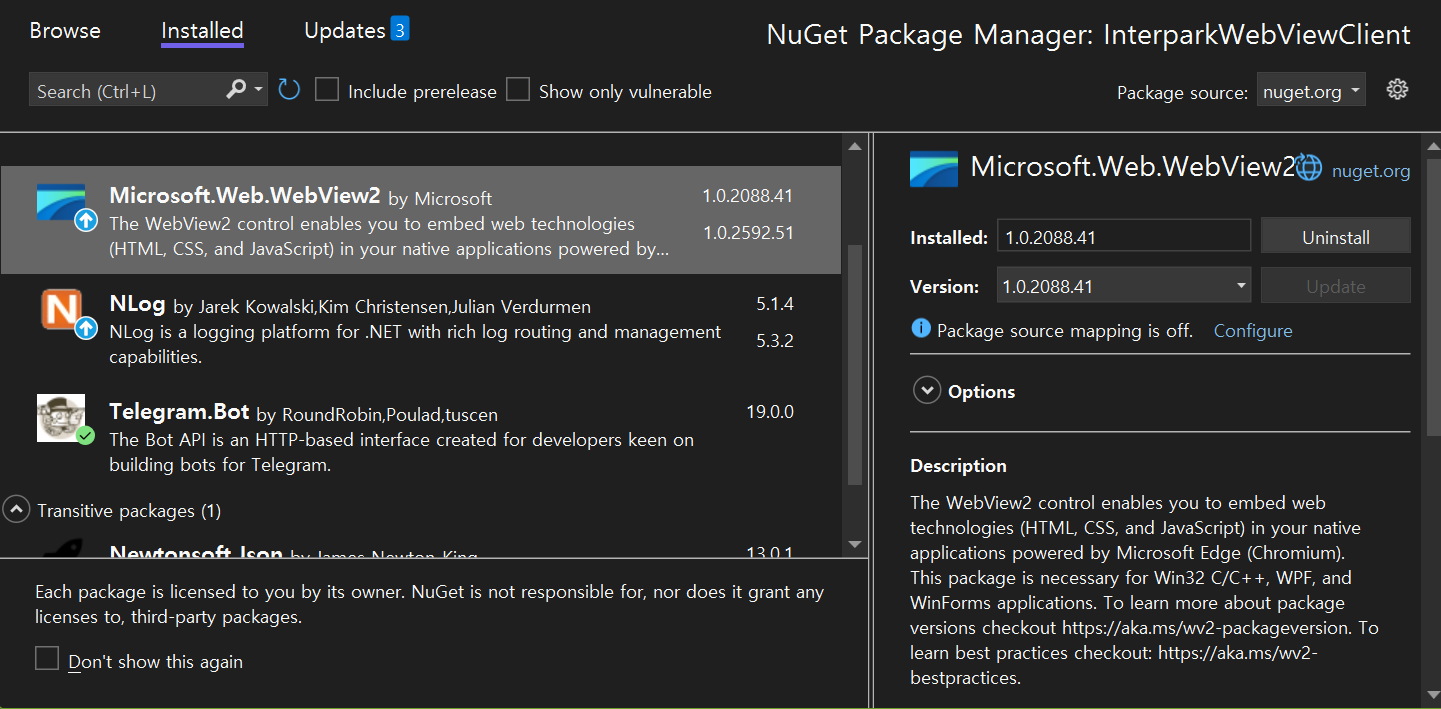This screenshot has height=709, width=1441.
Task: Click Telegram.Bot version 19.0.0
Action: (x=770, y=411)
